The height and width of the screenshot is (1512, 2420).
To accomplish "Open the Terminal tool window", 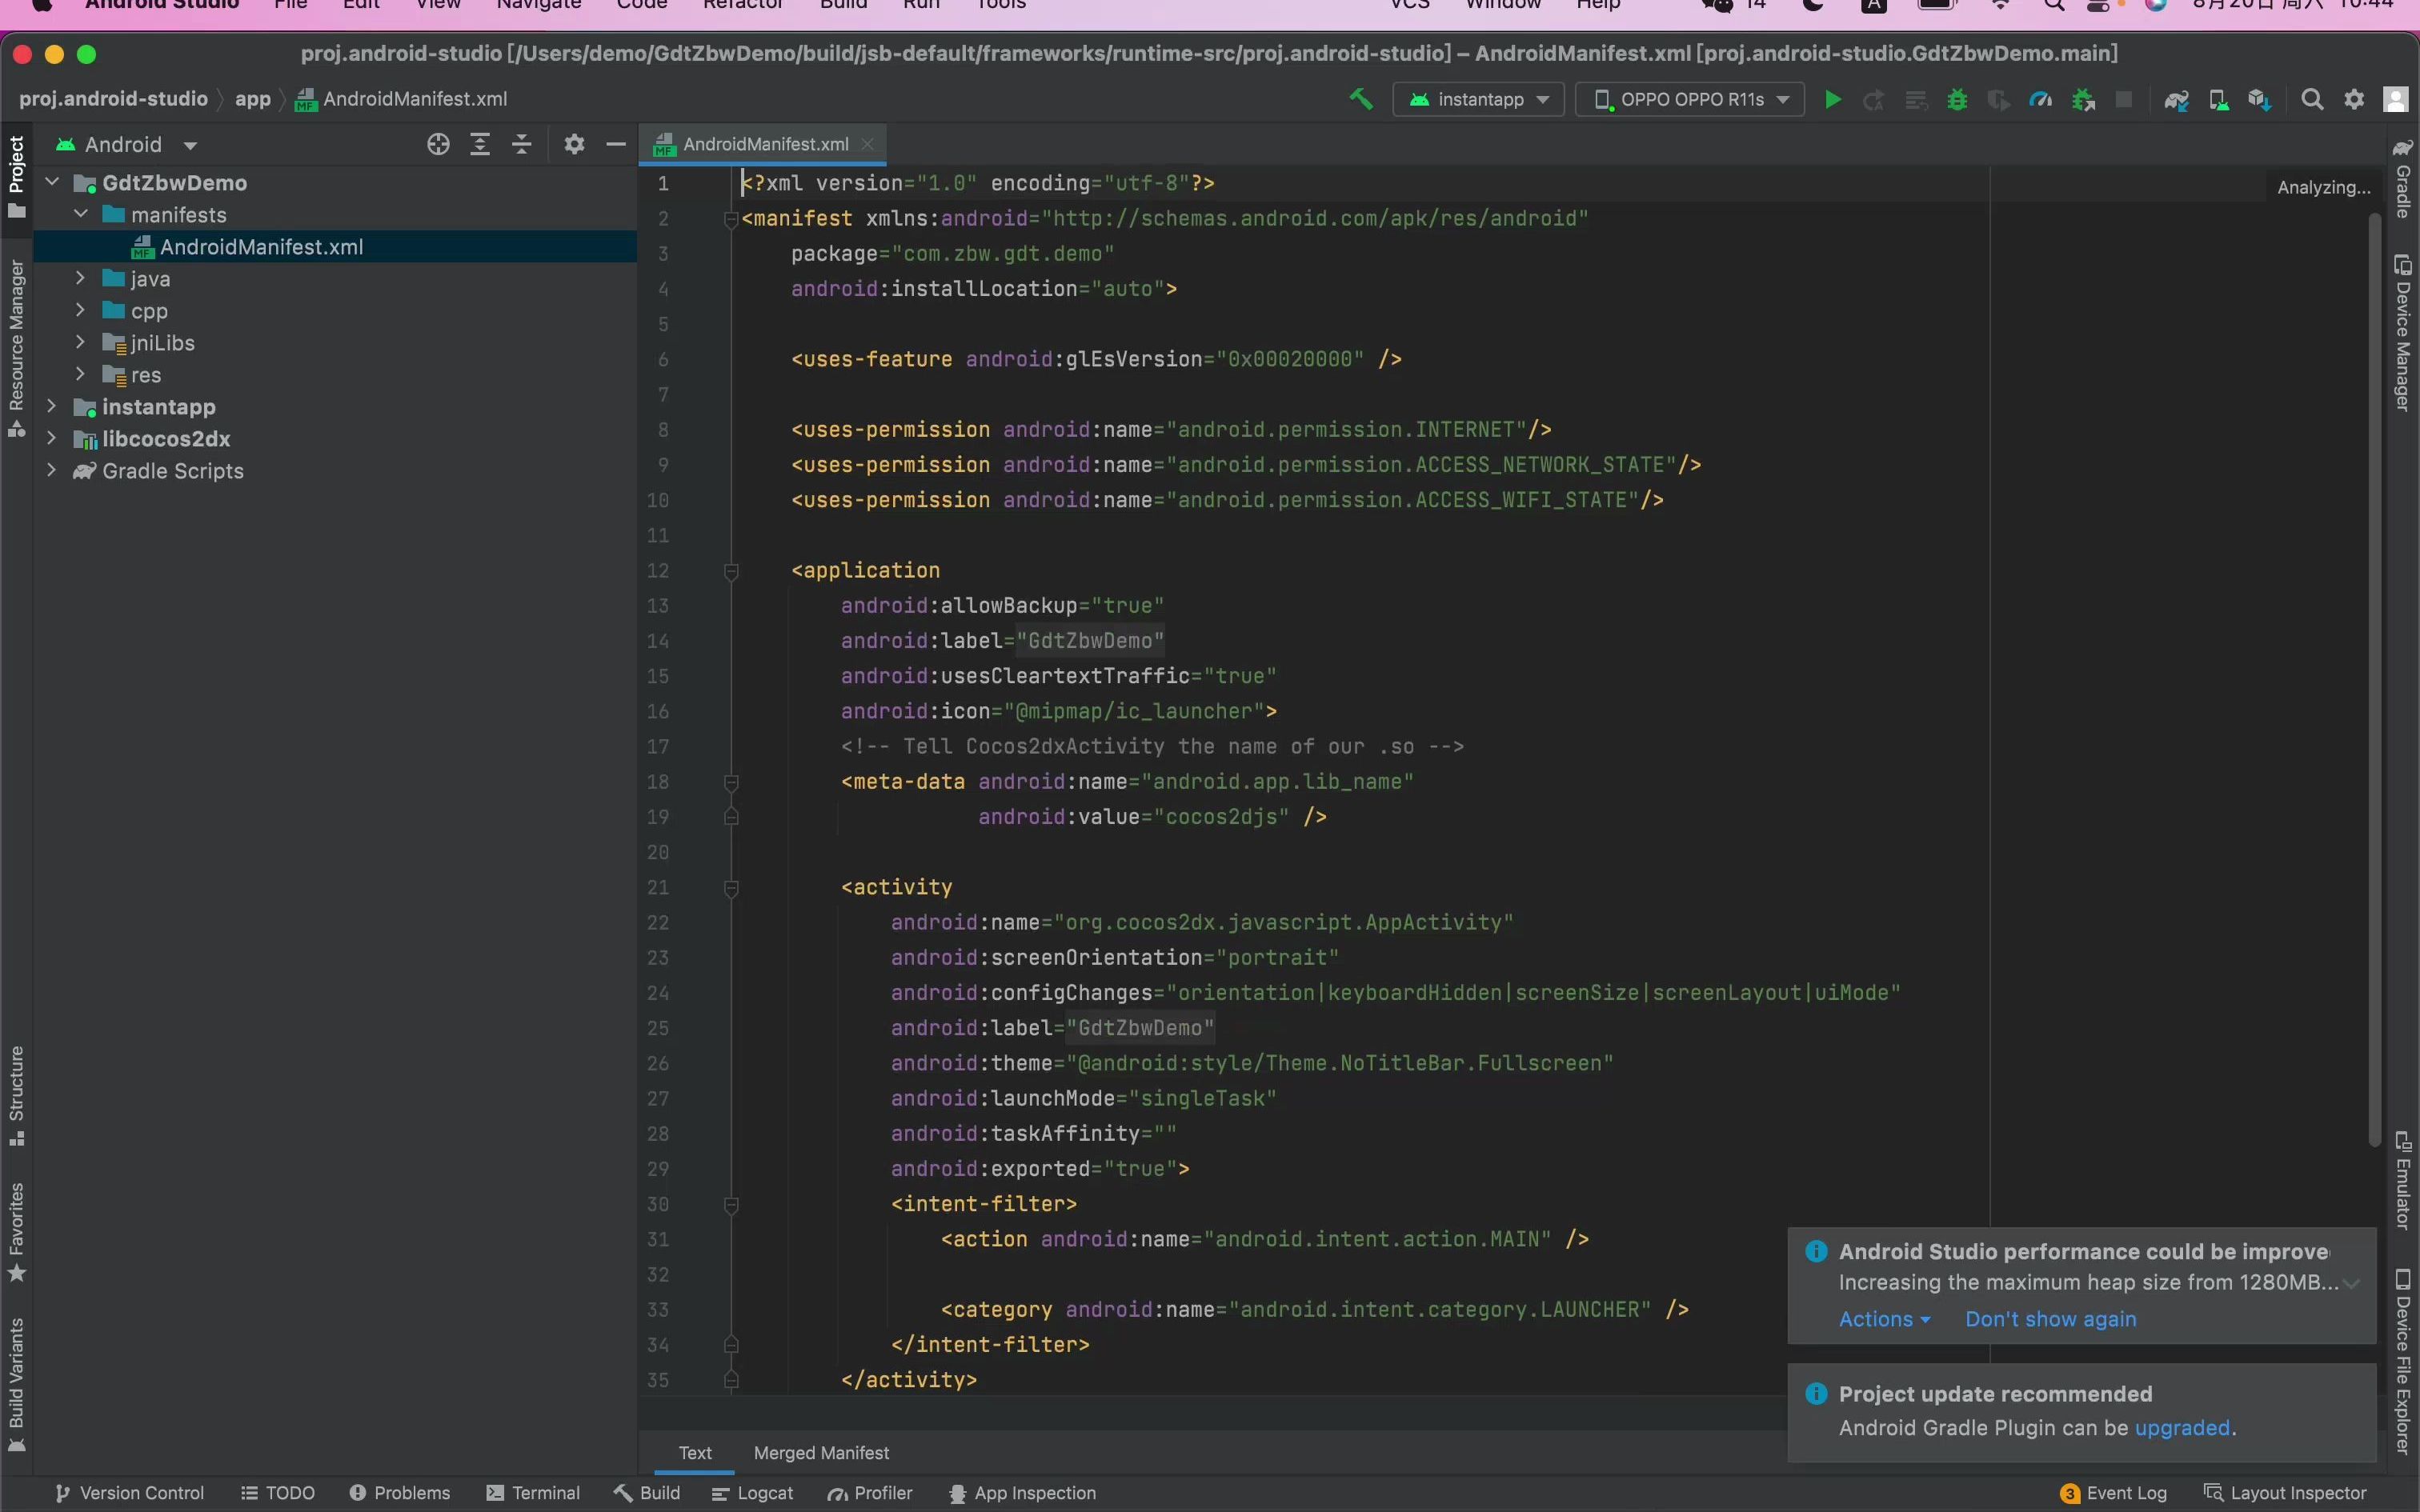I will coord(533,1493).
